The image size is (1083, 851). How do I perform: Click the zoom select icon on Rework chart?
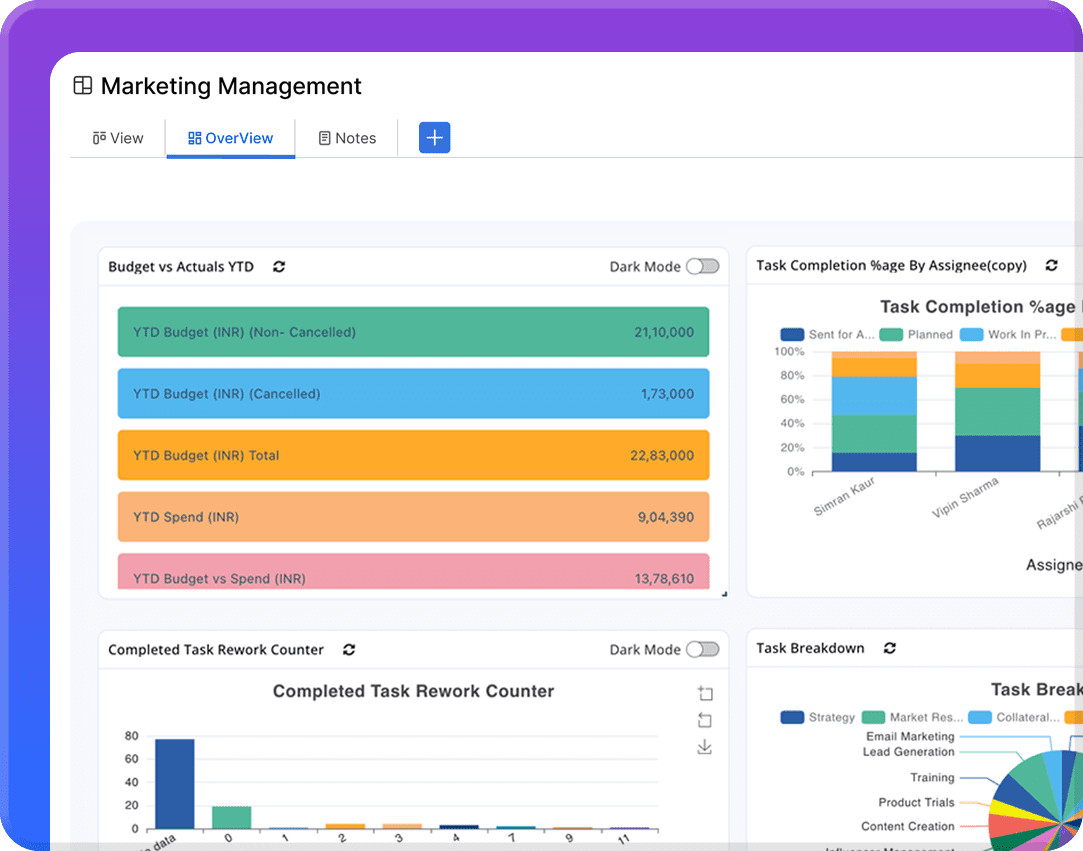click(x=705, y=693)
